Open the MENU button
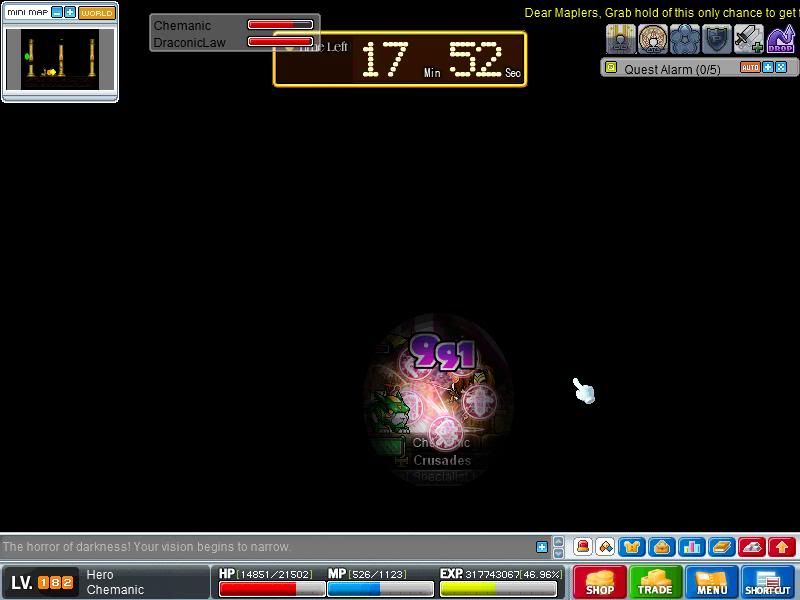The height and width of the screenshot is (600, 800). tap(711, 582)
